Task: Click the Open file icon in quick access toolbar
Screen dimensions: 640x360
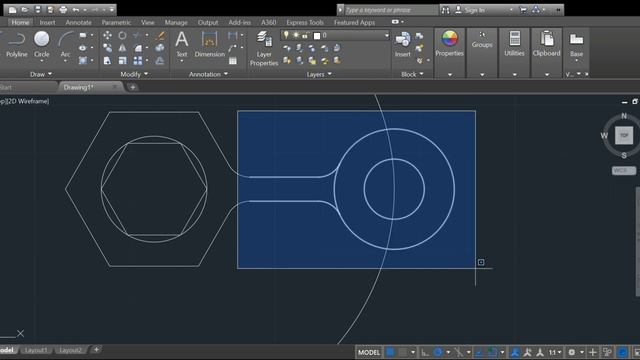Action: (x=25, y=9)
